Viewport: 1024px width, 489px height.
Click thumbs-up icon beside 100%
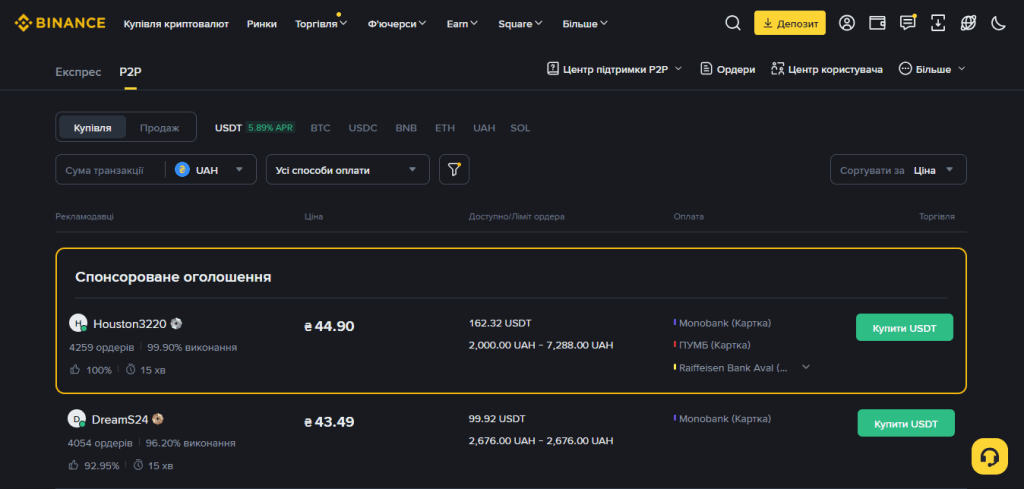click(x=75, y=370)
